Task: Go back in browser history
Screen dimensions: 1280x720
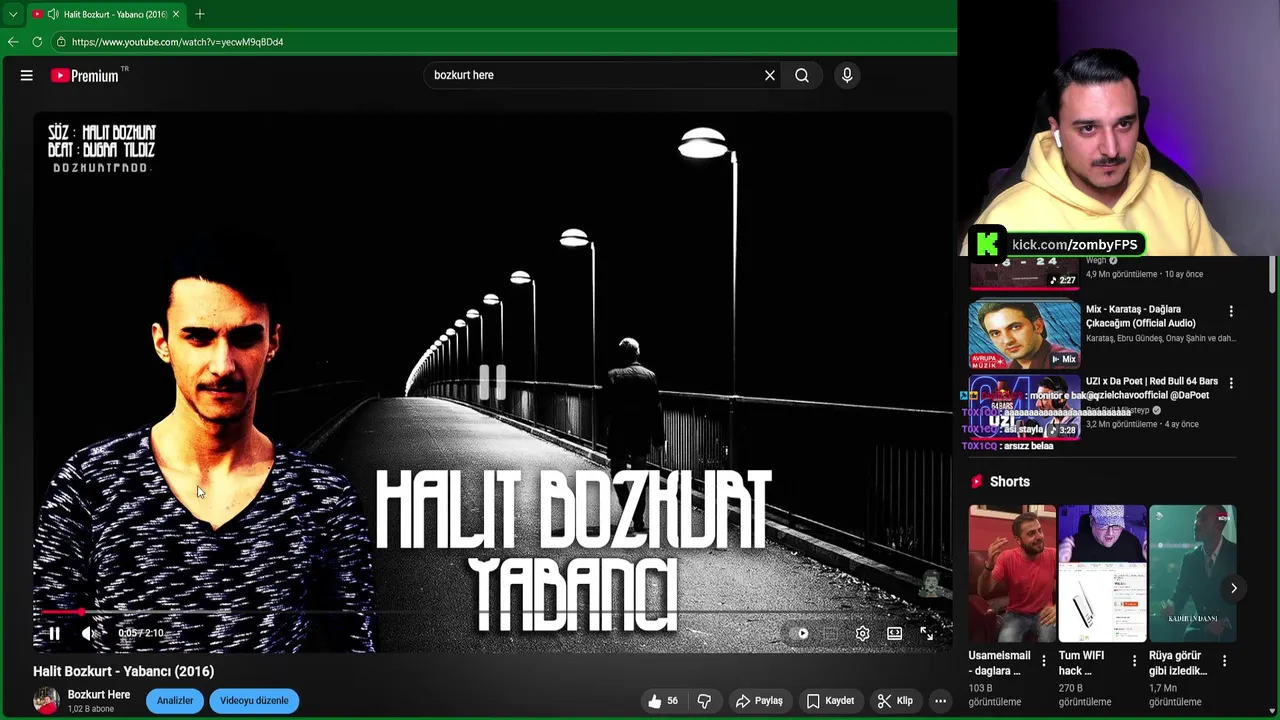Action: coord(13,42)
